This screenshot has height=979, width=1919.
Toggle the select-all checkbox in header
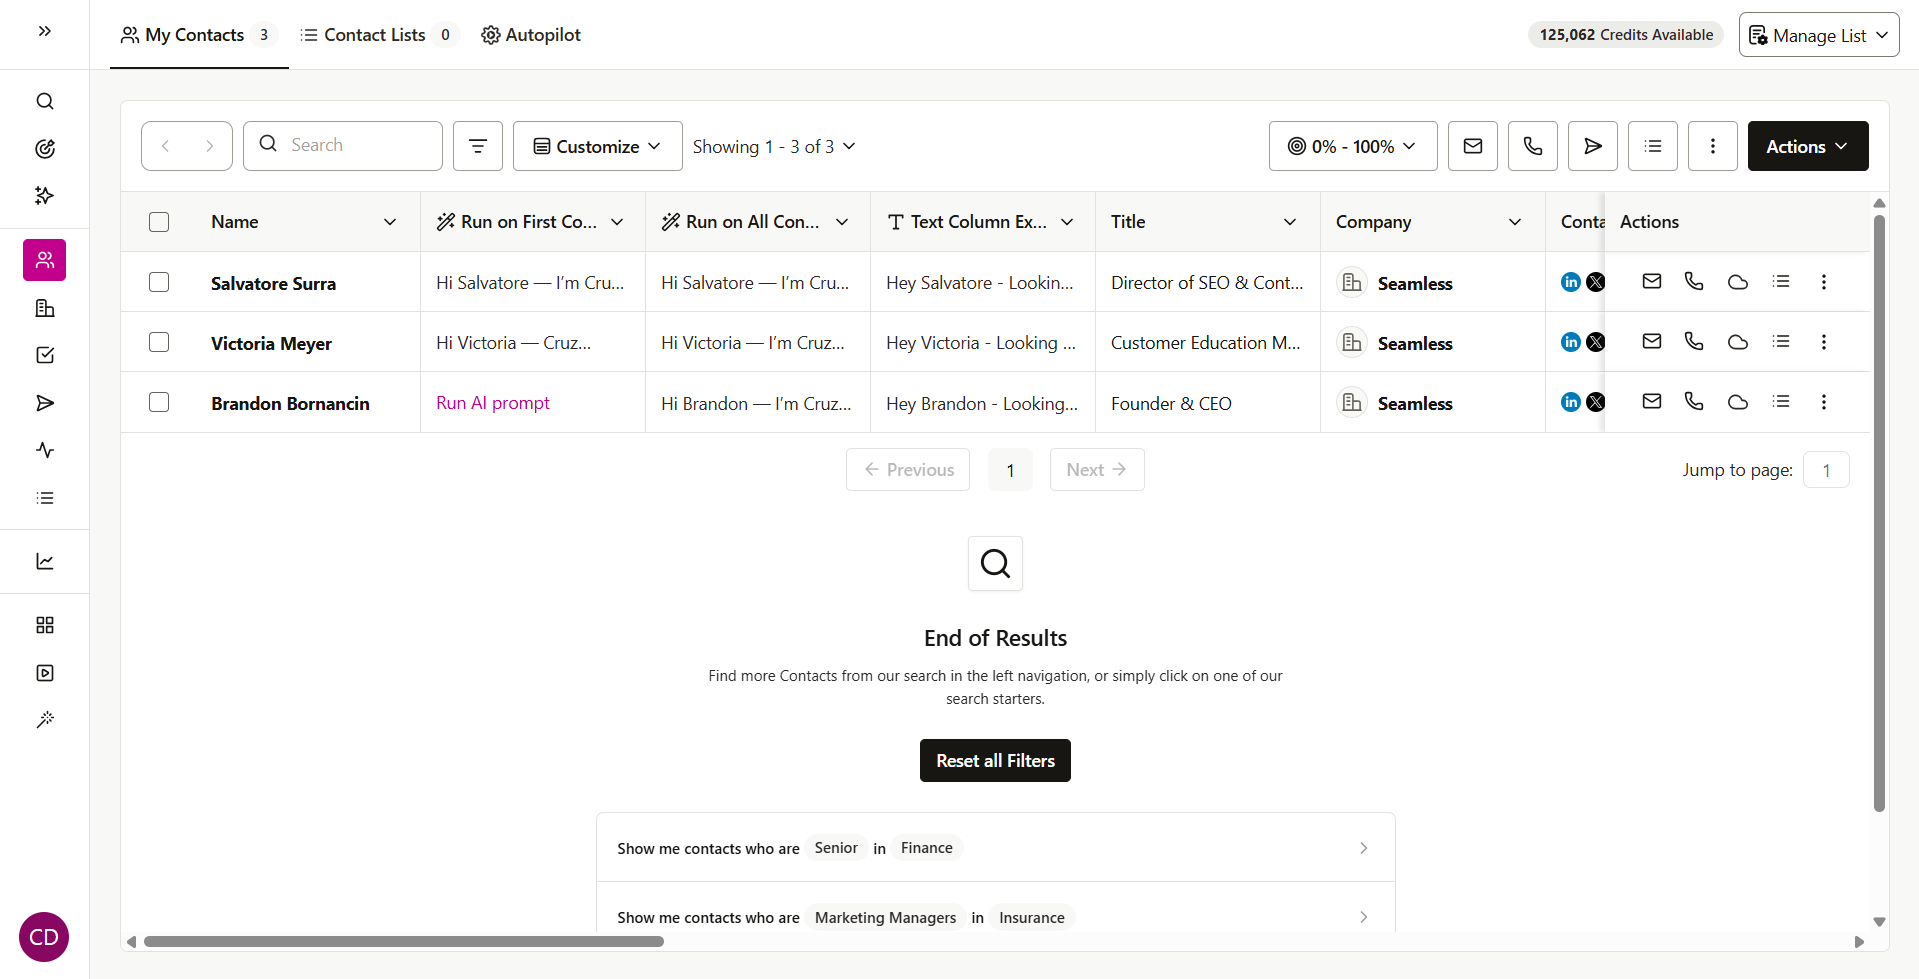[x=159, y=222]
